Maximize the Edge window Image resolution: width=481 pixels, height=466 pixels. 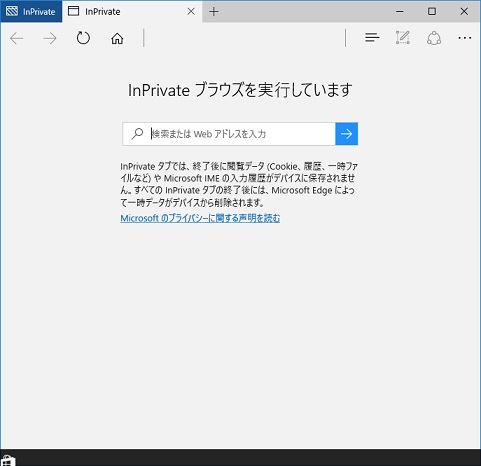[432, 12]
